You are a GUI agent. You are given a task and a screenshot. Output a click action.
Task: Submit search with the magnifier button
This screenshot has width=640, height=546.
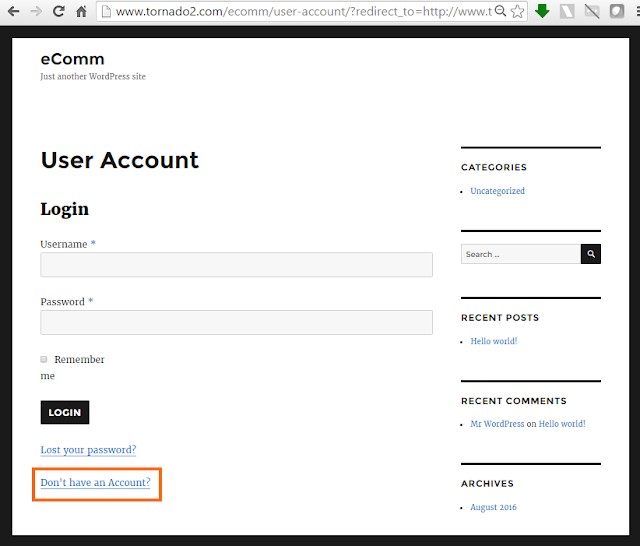point(591,254)
